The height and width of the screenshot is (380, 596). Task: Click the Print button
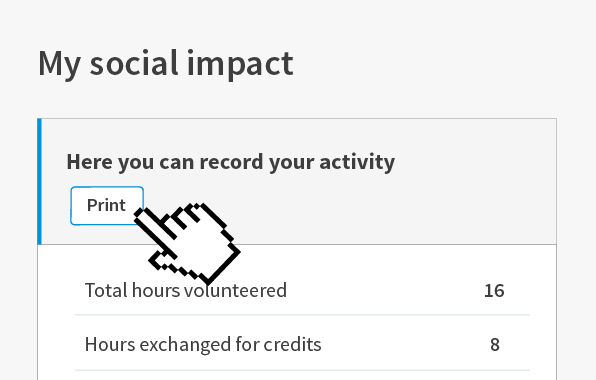[x=107, y=206]
